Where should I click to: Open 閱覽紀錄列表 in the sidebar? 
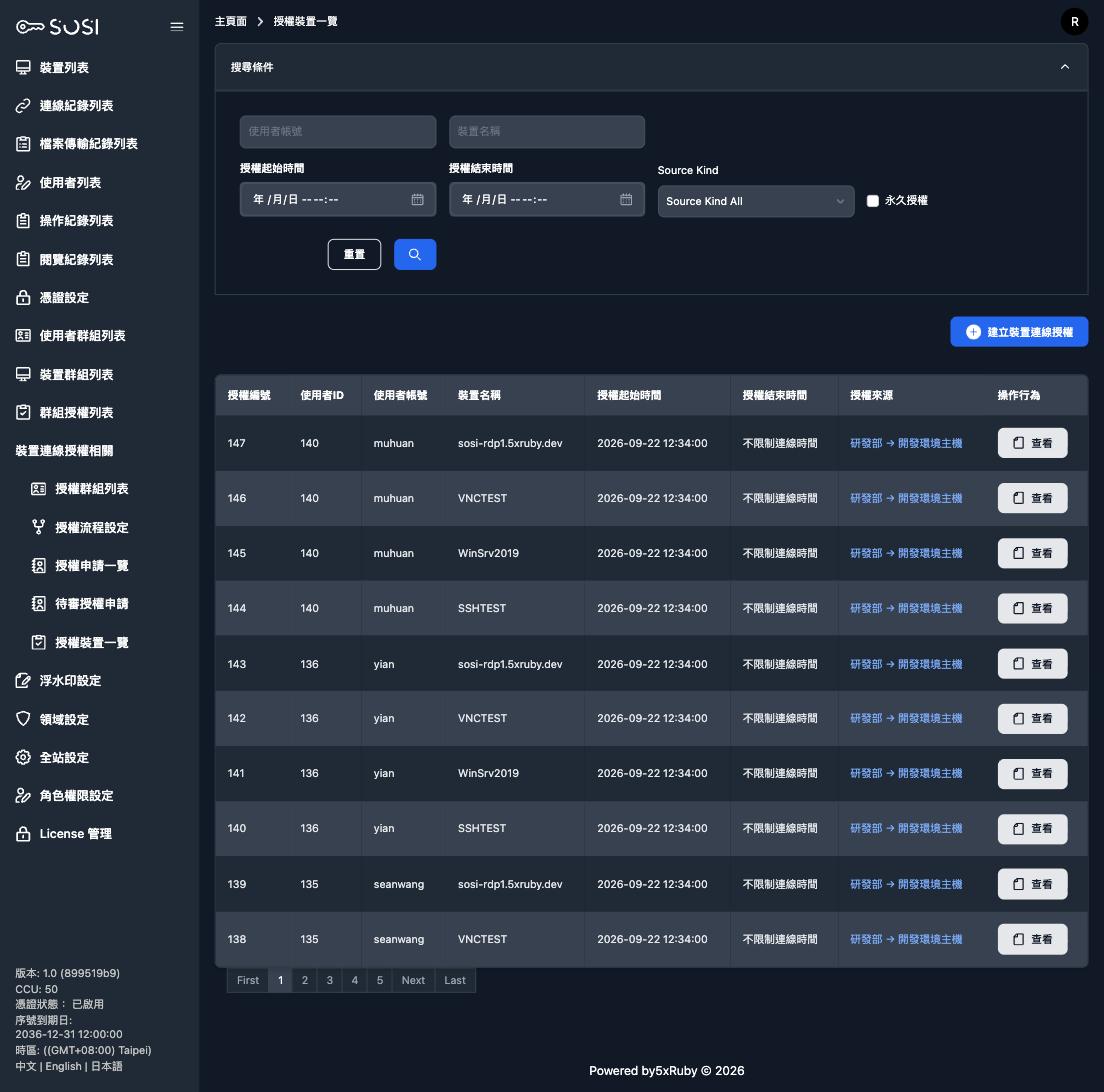[76, 259]
